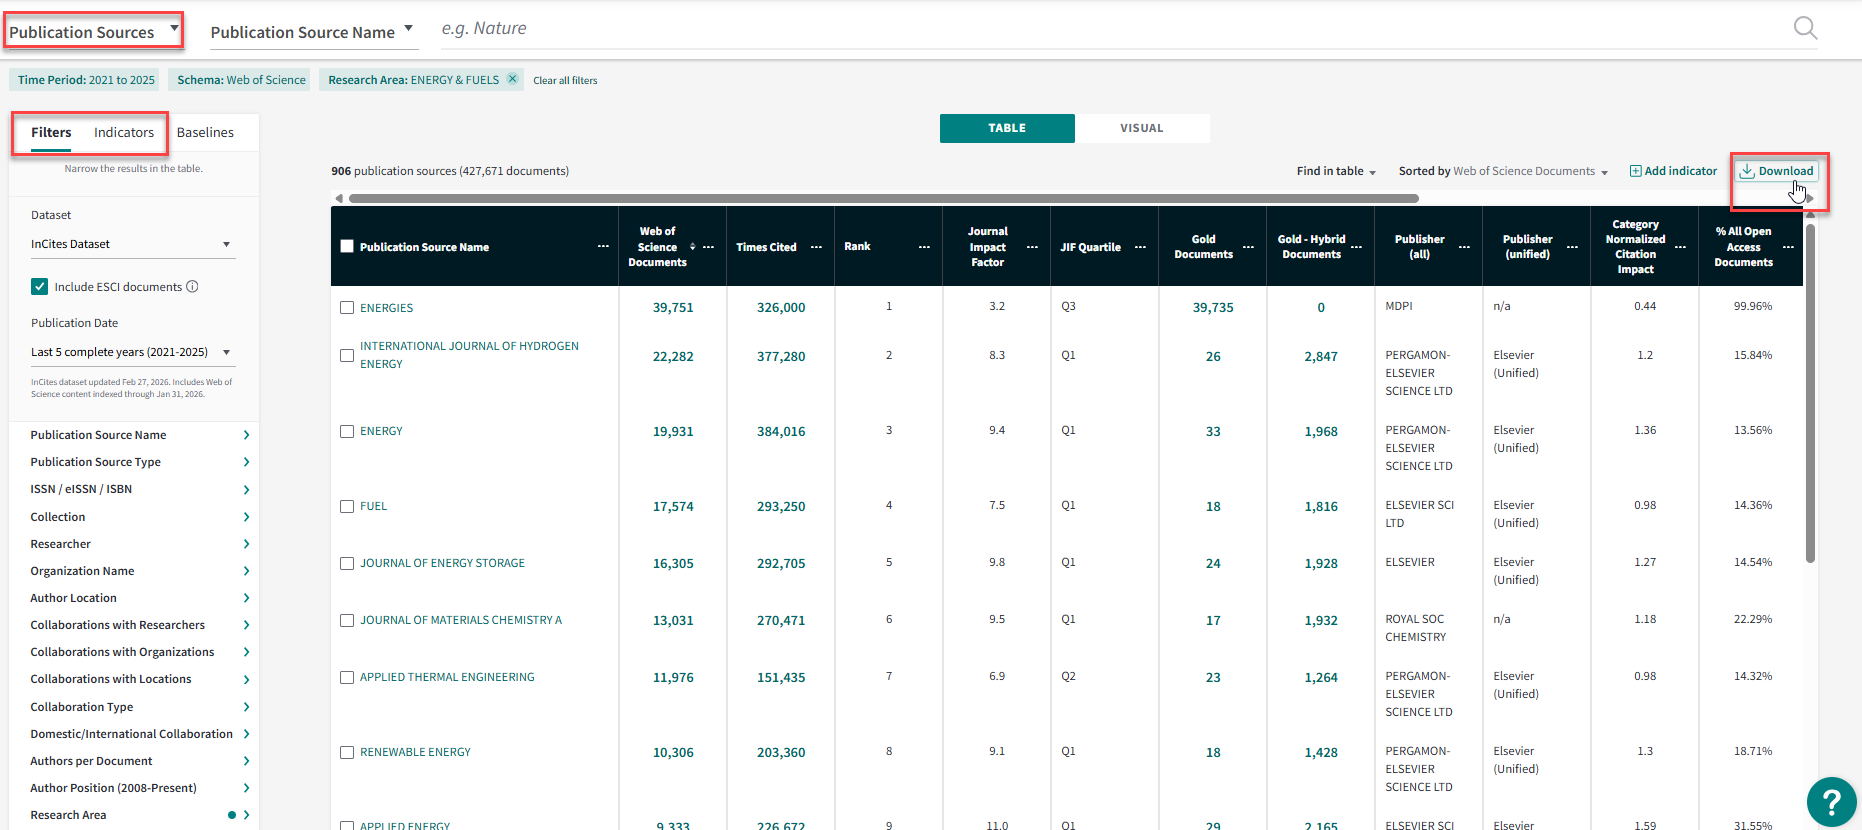Open JIF Quartile column options menu
1862x830 pixels.
(1140, 247)
